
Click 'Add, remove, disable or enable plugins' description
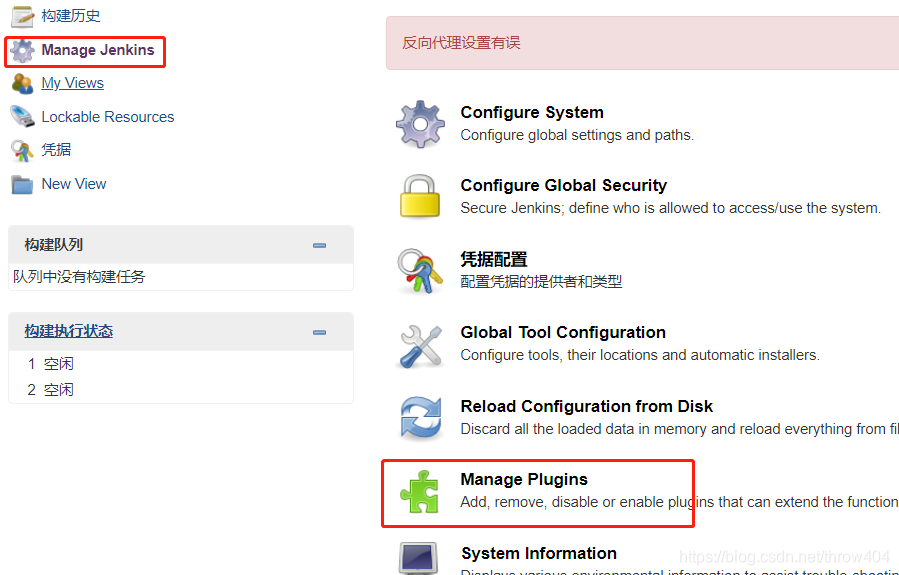point(679,502)
